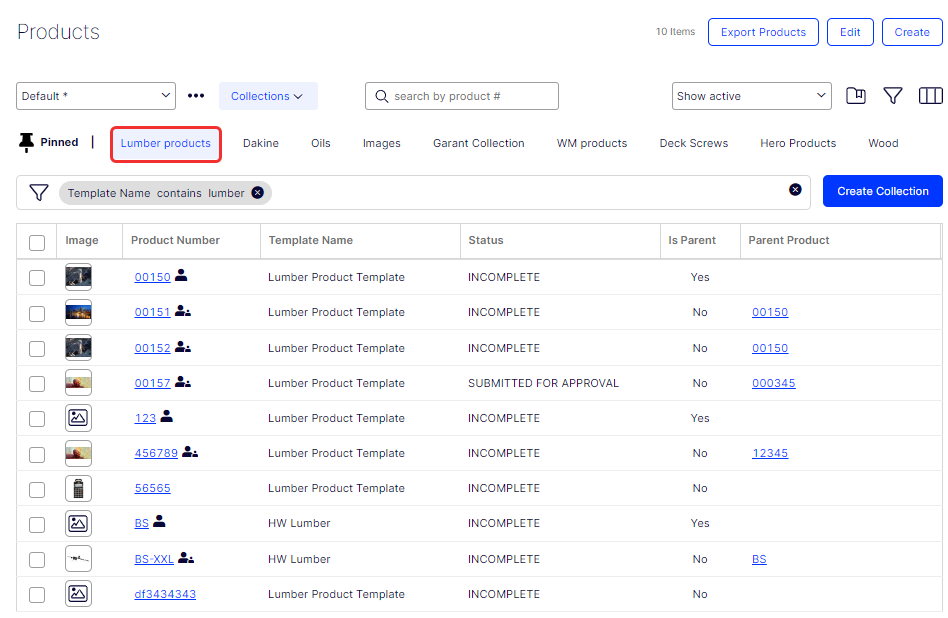Select the checkbox for product BS-XXL
Viewport: 948px width, 618px height.
tap(37, 560)
